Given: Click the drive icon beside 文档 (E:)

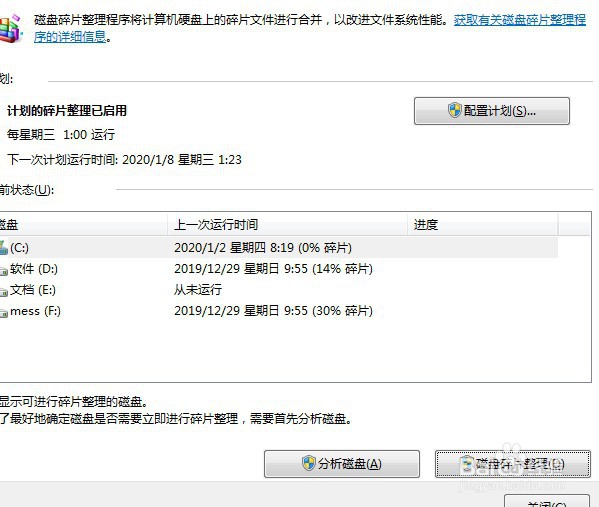Looking at the screenshot, I should pos(3,292).
